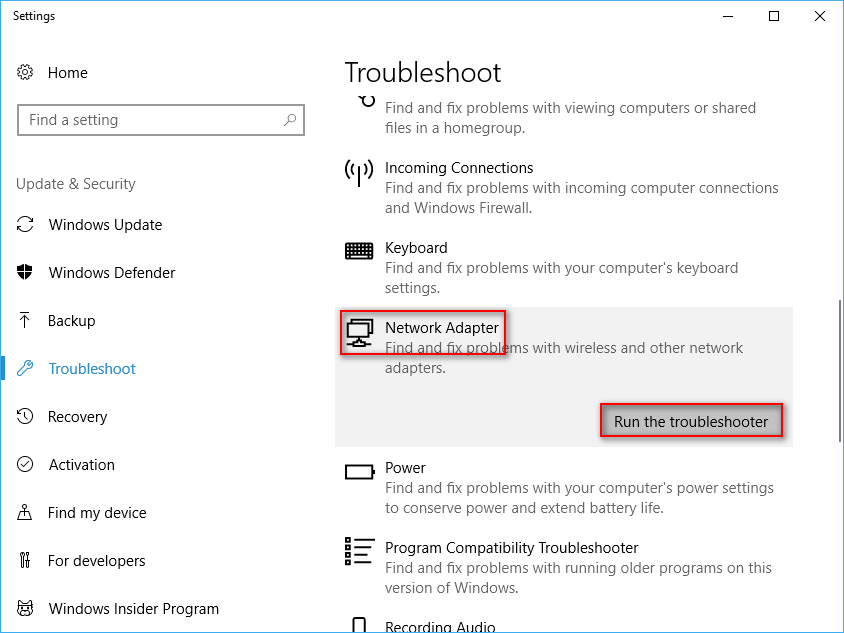Open For developers settings

click(x=98, y=560)
